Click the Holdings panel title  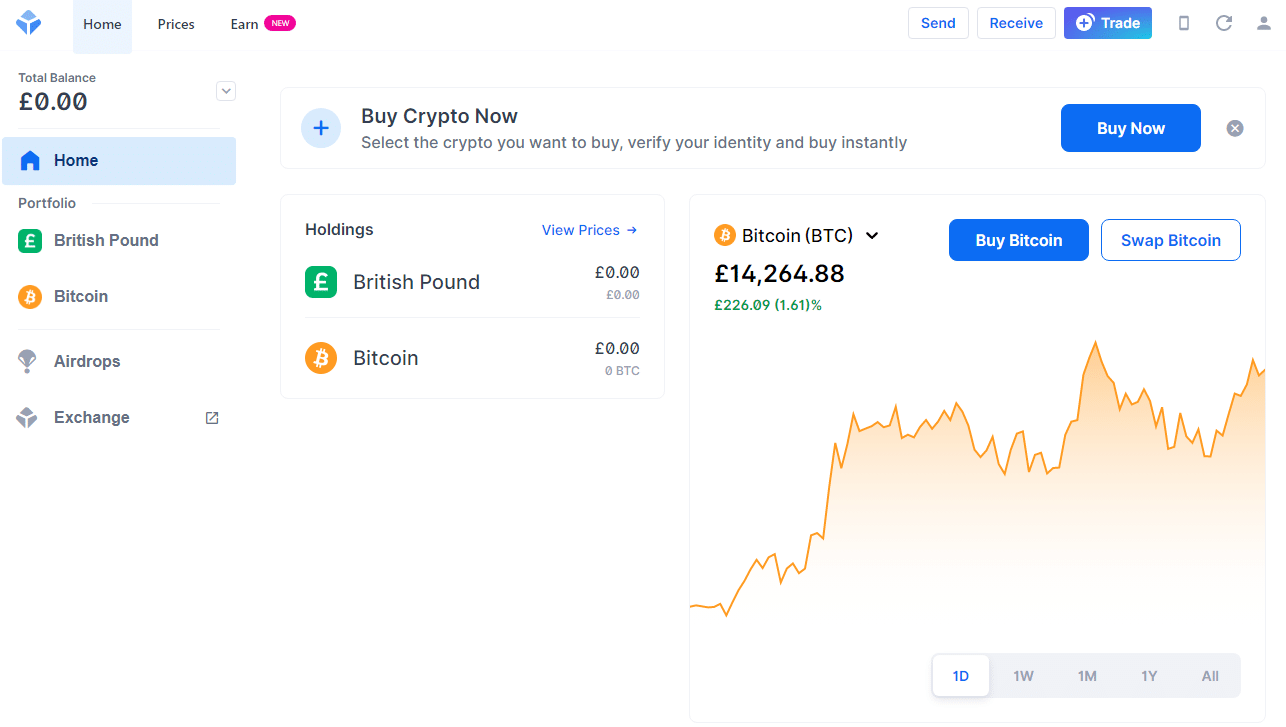point(339,230)
